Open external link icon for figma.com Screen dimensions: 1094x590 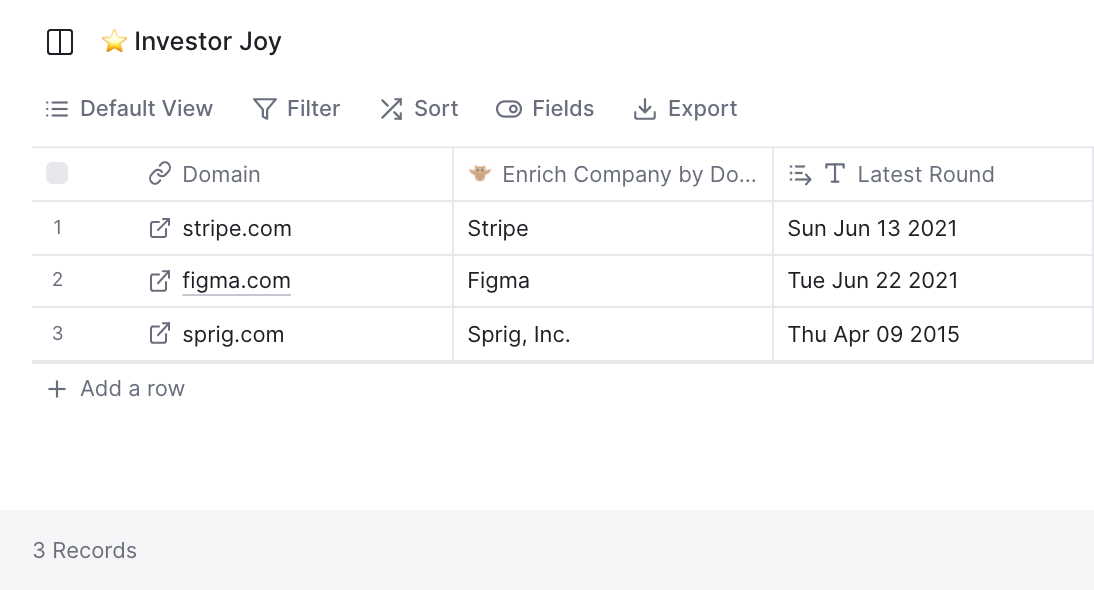pyautogui.click(x=160, y=280)
